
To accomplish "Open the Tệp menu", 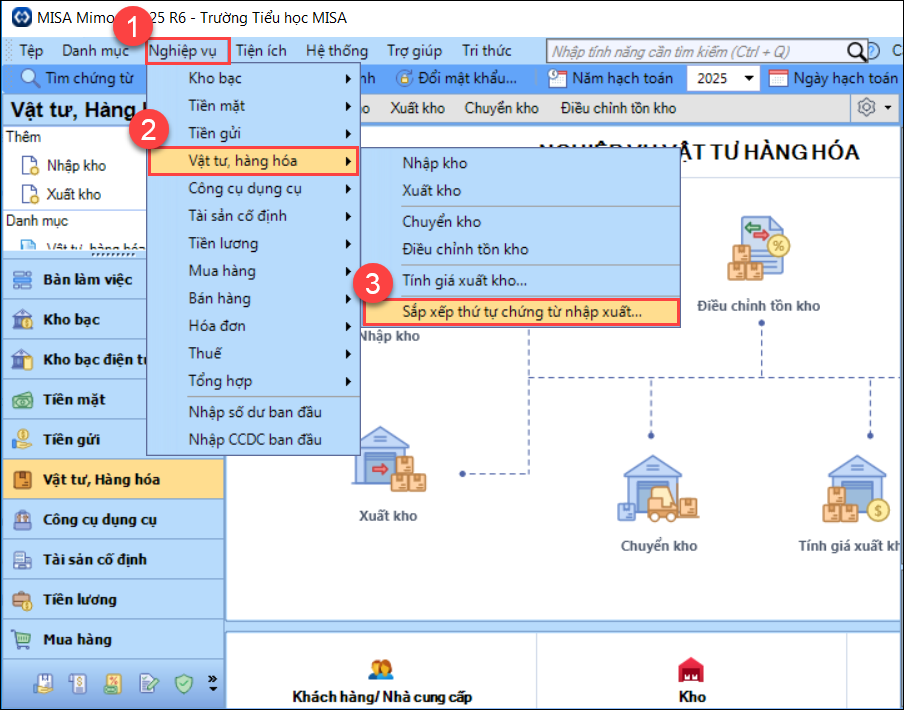I will (31, 51).
